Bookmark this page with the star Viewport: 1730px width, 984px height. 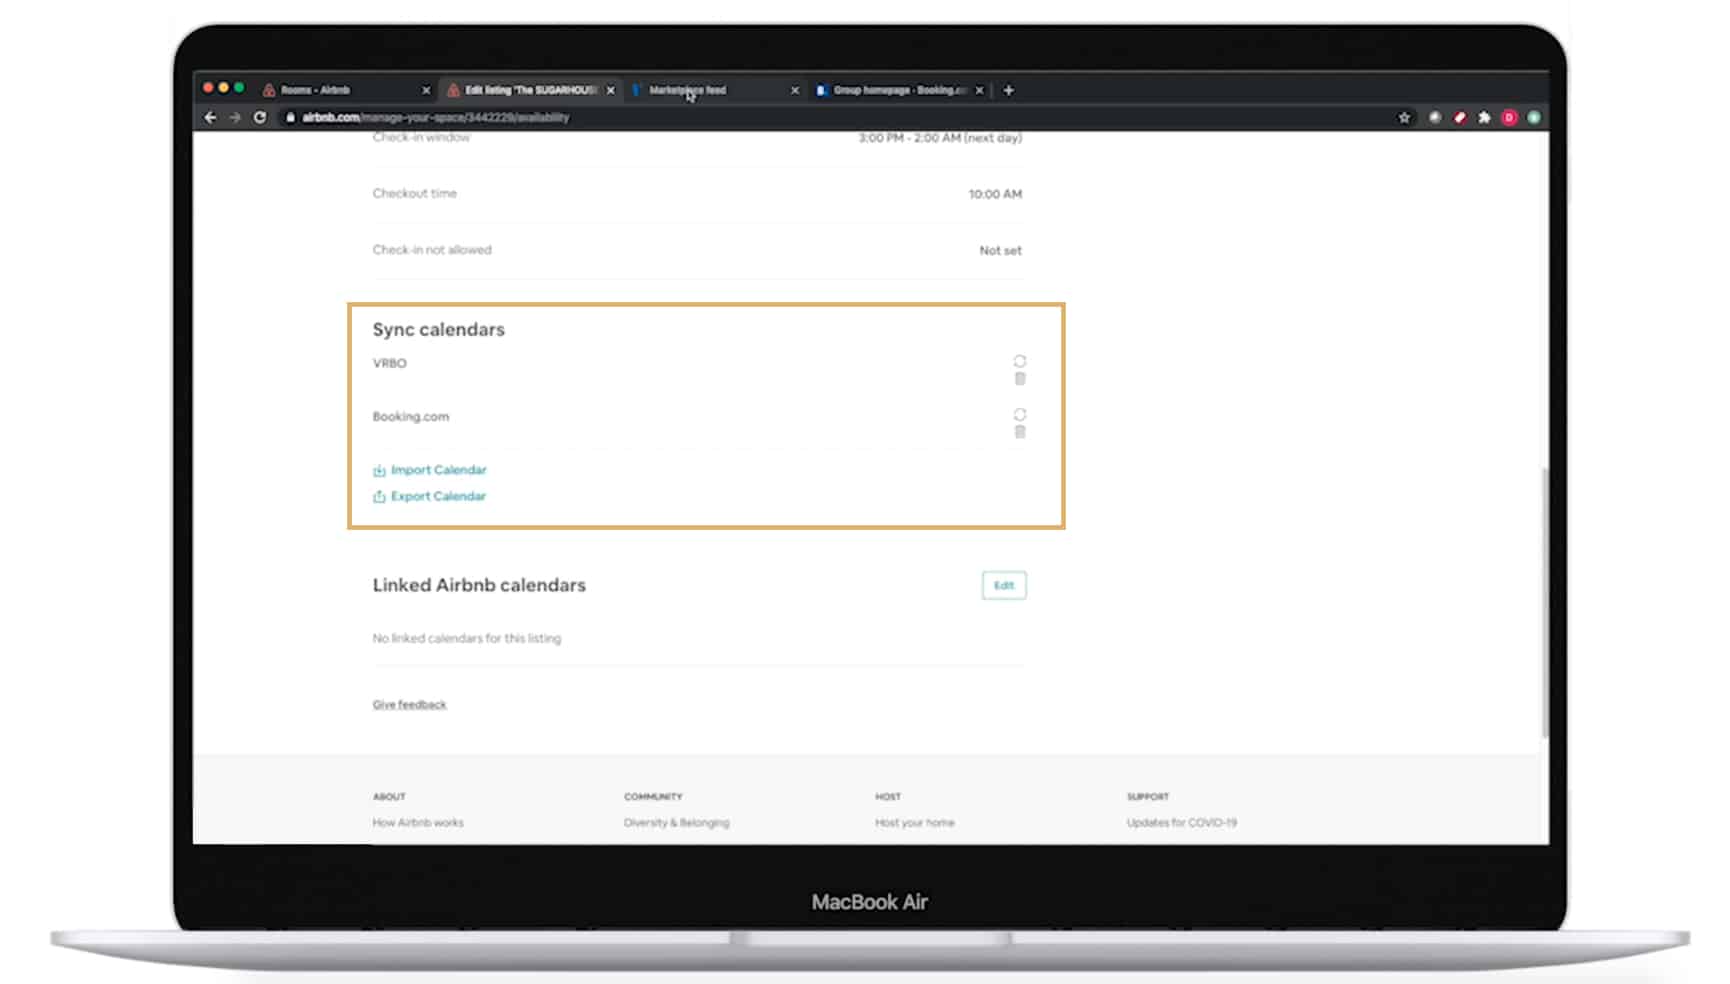(1404, 117)
